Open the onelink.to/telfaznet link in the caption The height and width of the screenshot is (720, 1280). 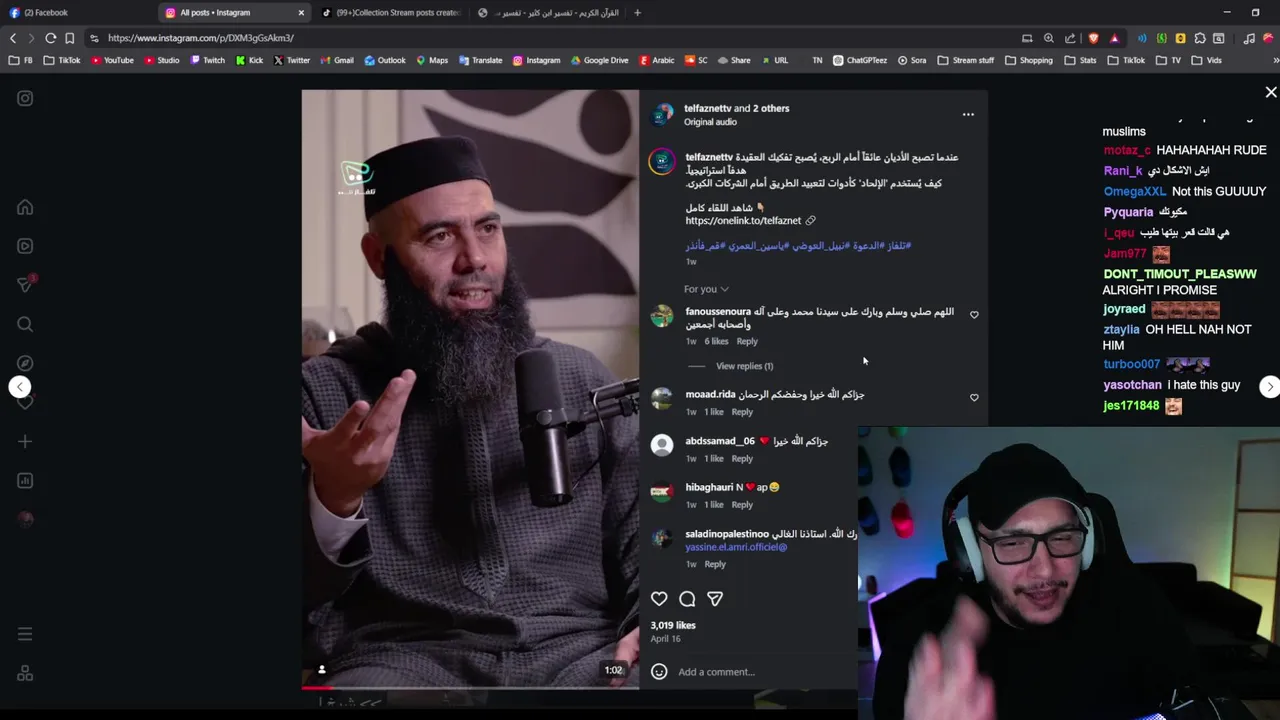[x=743, y=221]
